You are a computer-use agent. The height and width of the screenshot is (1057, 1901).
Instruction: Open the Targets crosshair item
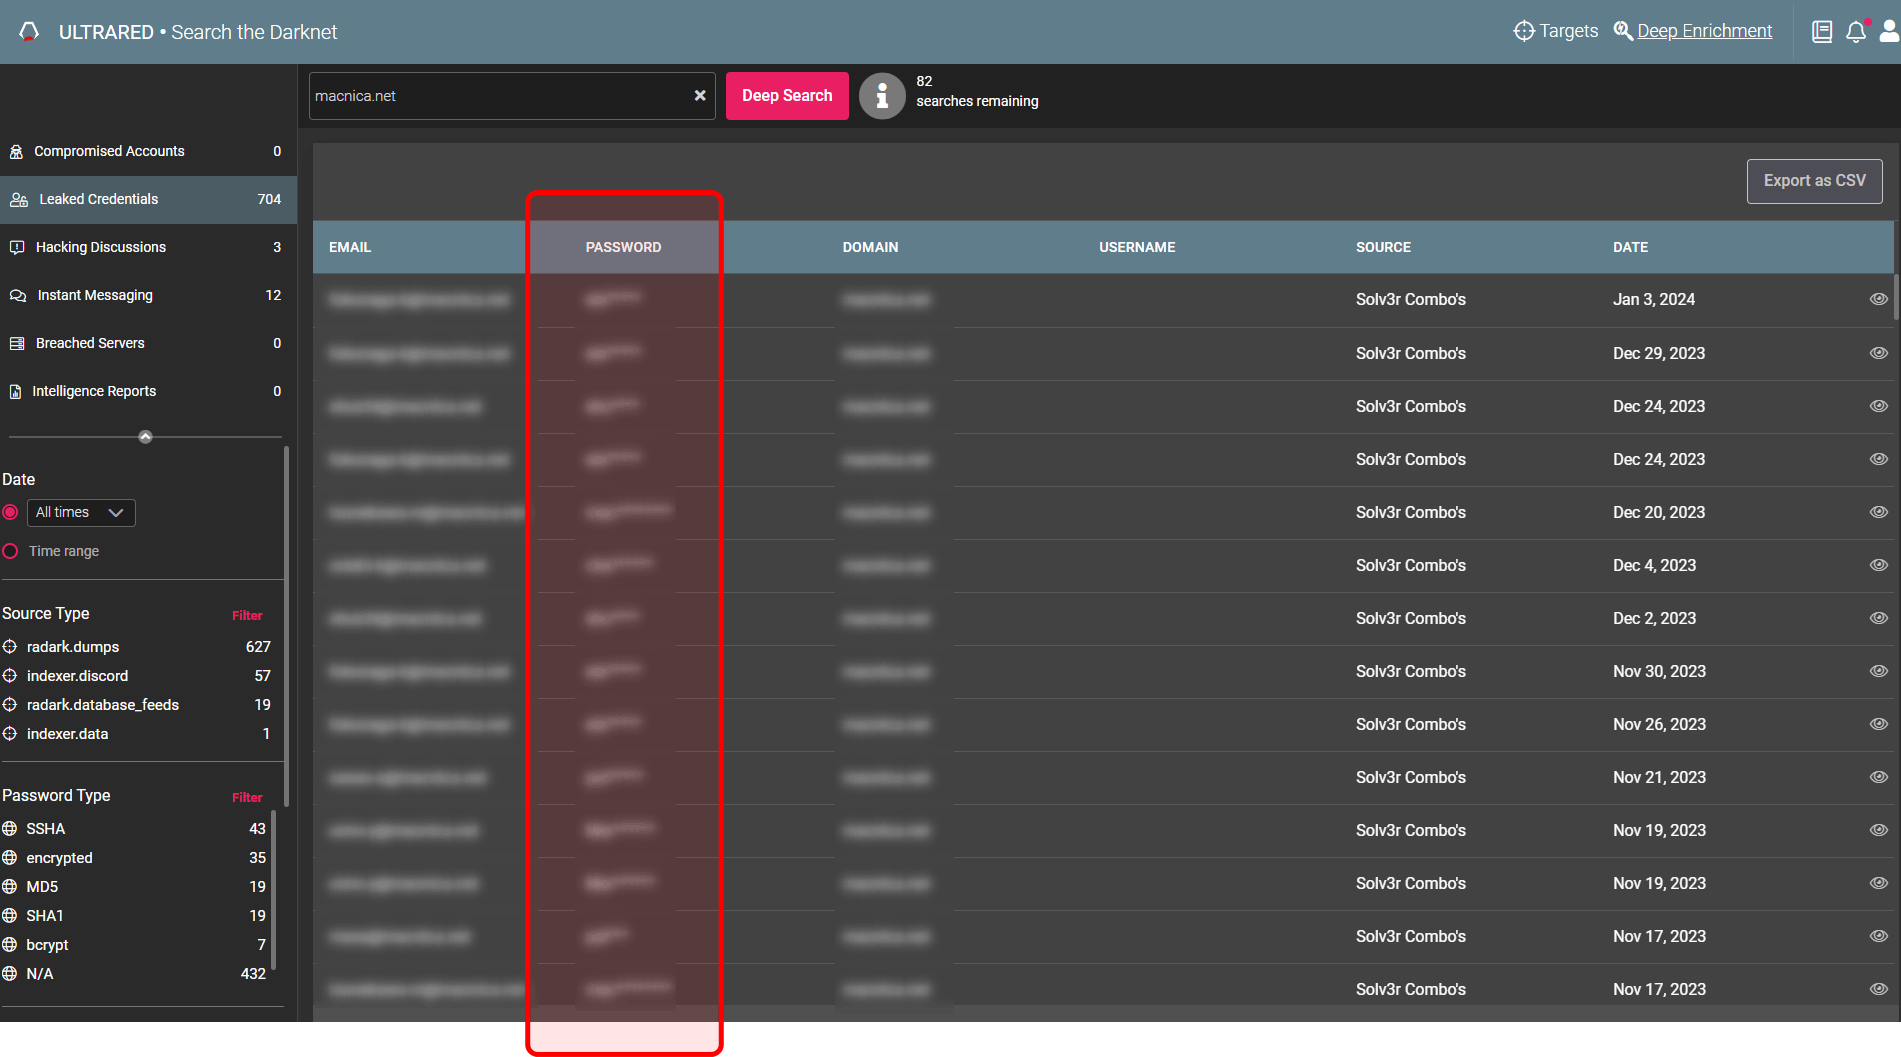tap(1555, 31)
